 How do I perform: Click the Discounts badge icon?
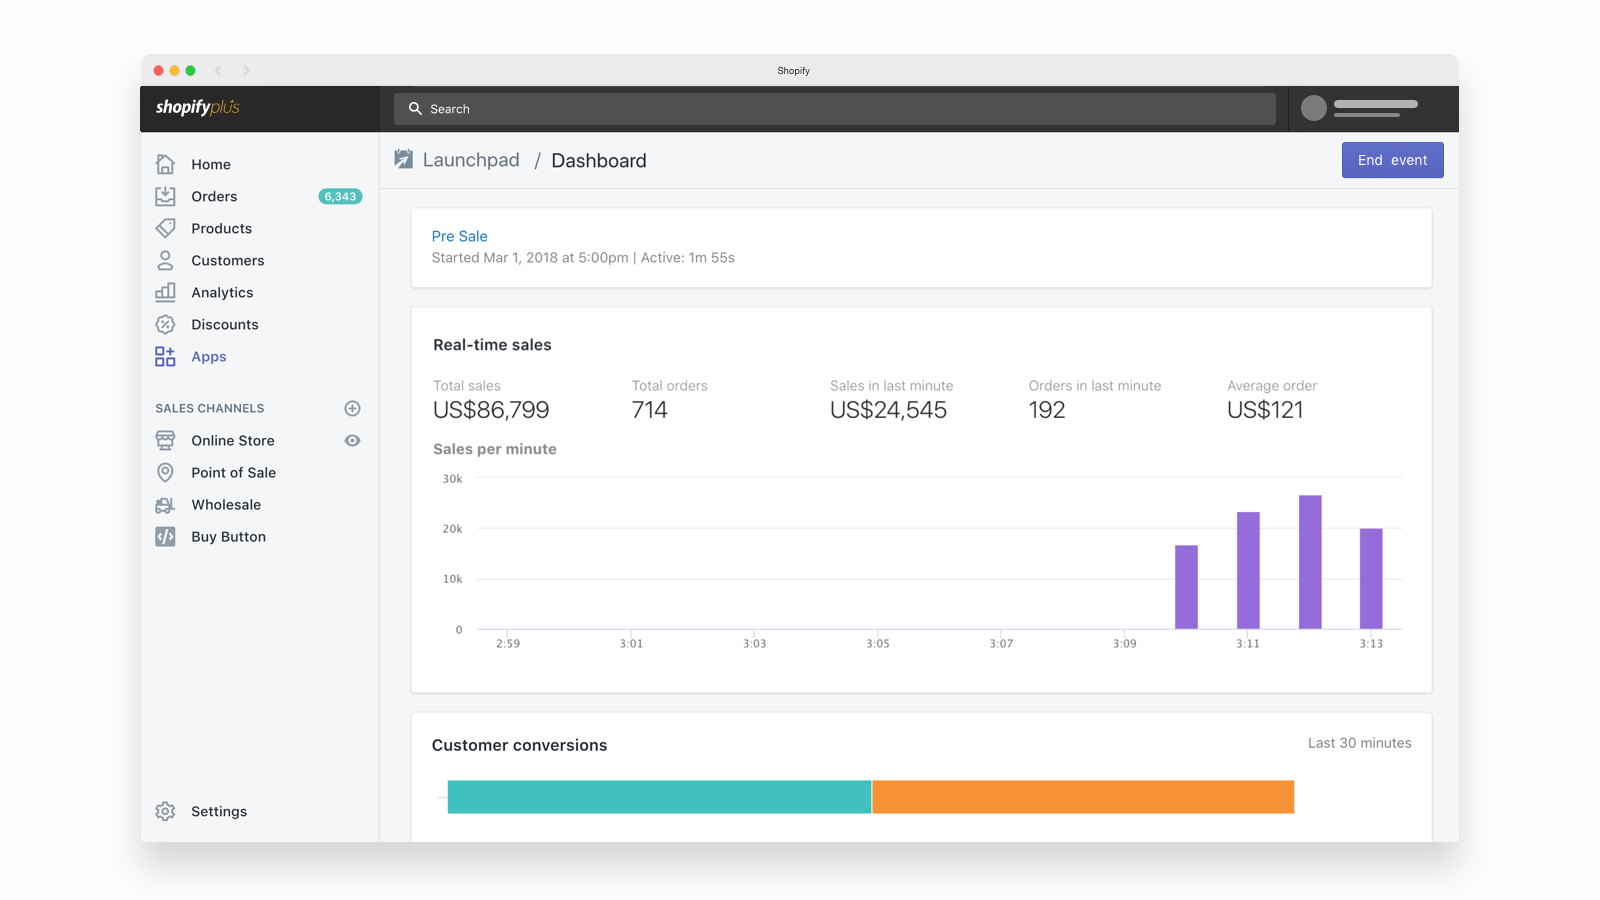pos(165,324)
